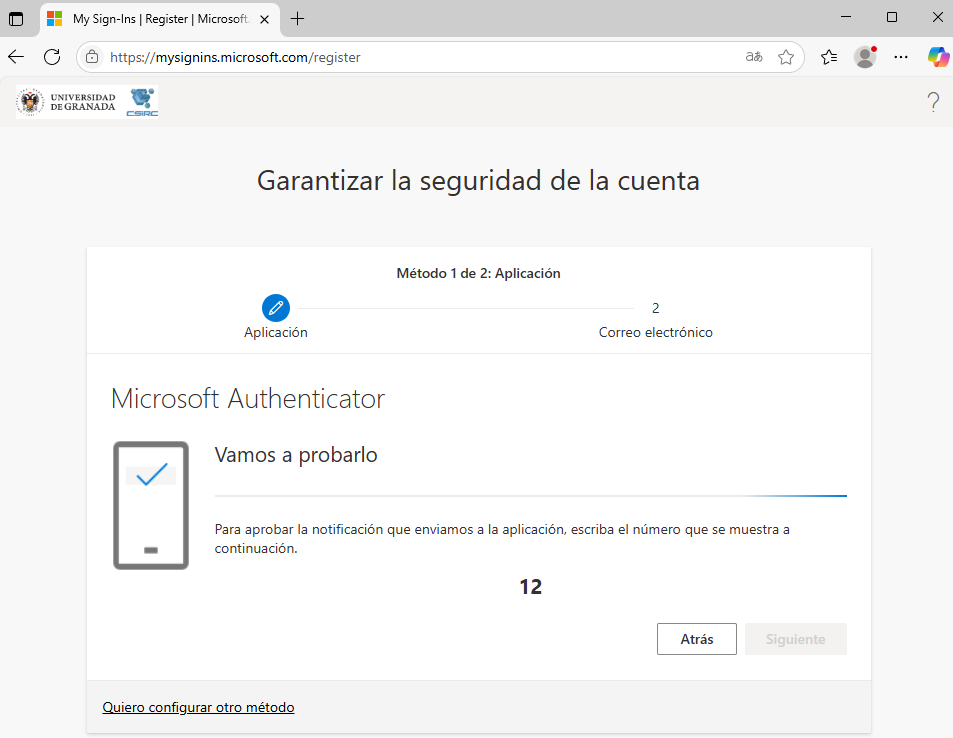953x738 pixels.
Task: Click Método 1 de 2: Aplicación label
Action: click(x=478, y=274)
